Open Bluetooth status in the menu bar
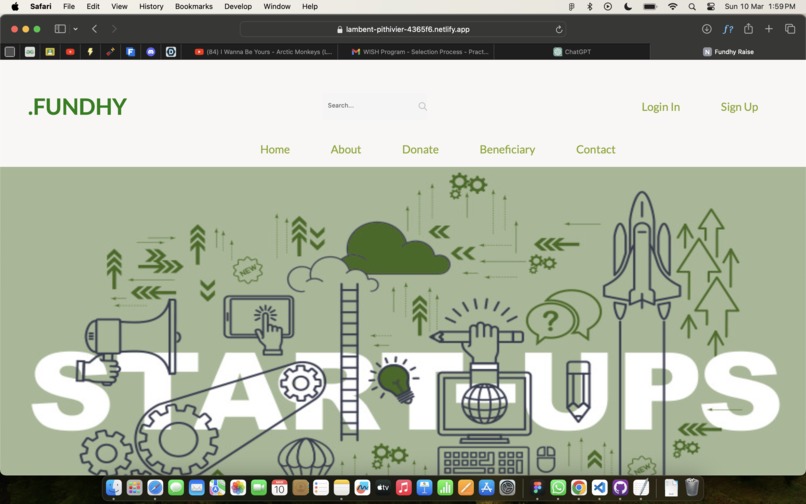This screenshot has width=806, height=504. [590, 6]
